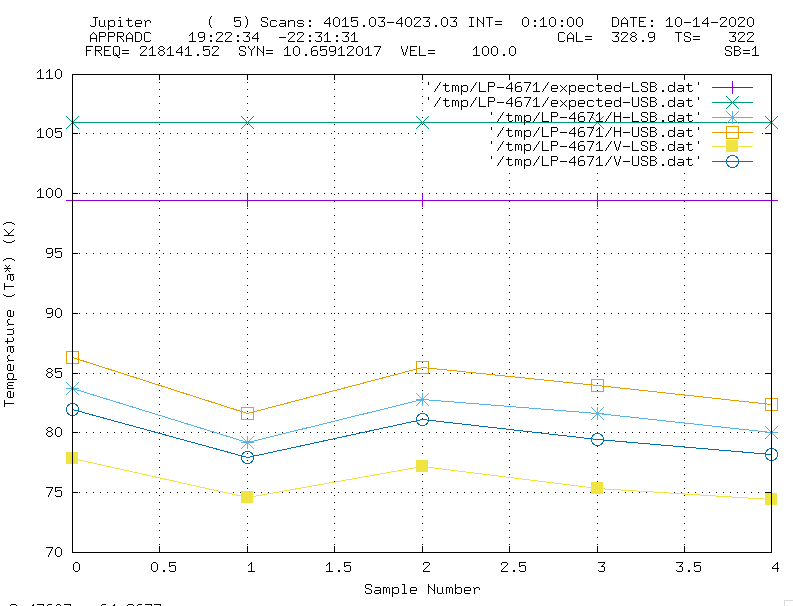Image resolution: width=793 pixels, height=606 pixels.
Task: Select the H-USB orange square at sample 1
Action: pyautogui.click(x=247, y=413)
